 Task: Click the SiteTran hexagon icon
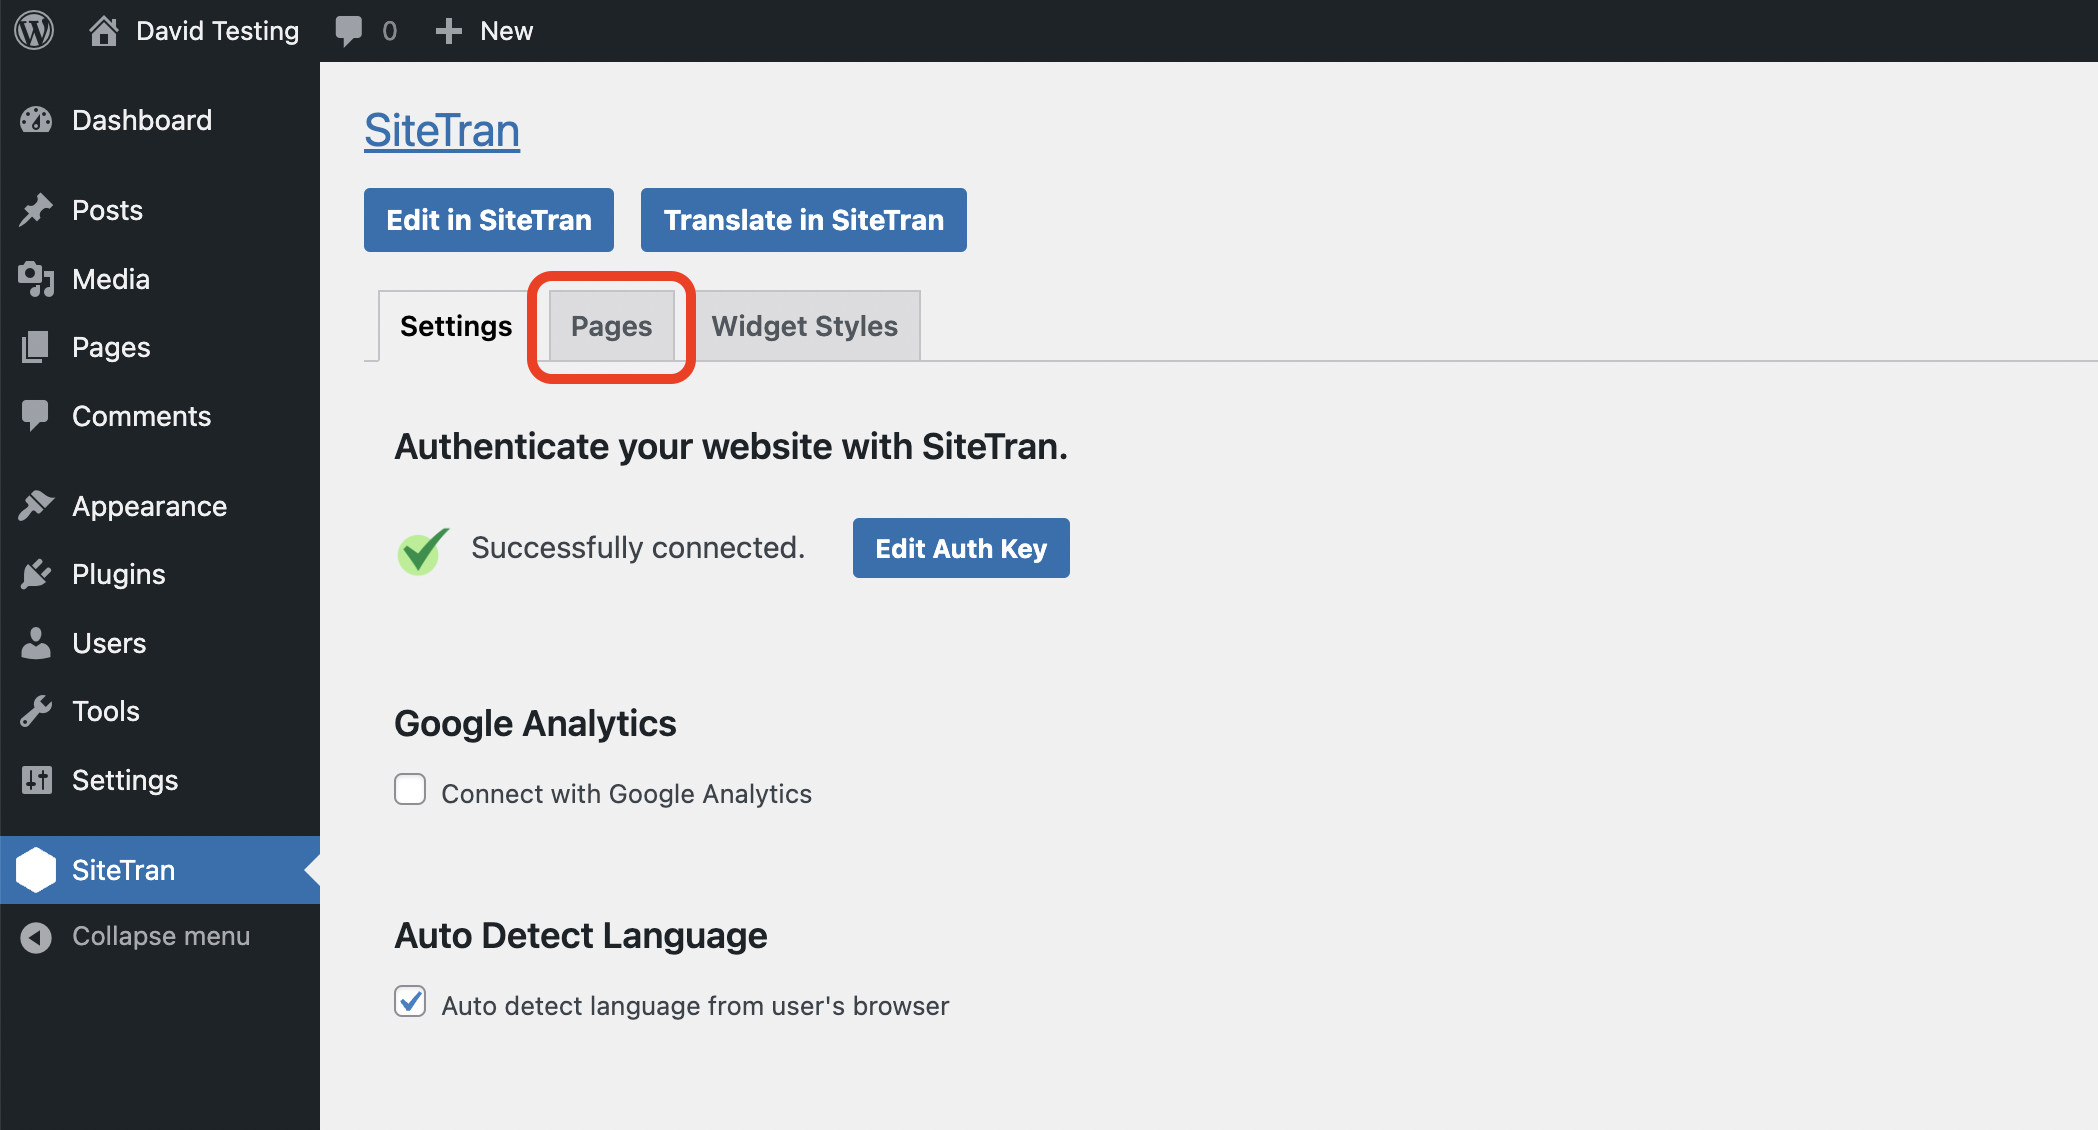[36, 870]
